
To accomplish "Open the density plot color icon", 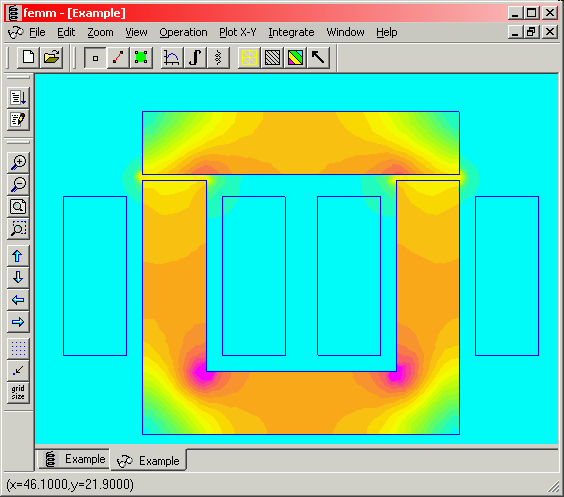I will [x=295, y=58].
